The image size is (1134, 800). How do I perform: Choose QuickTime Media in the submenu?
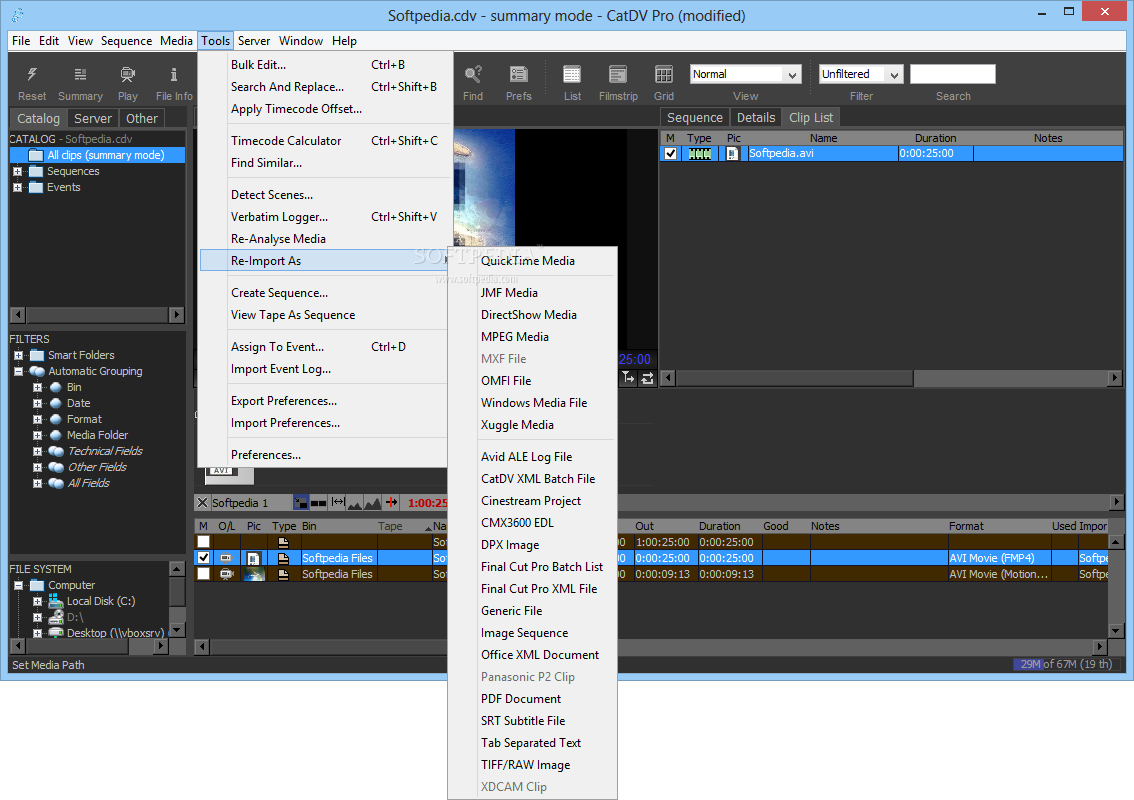pos(532,261)
